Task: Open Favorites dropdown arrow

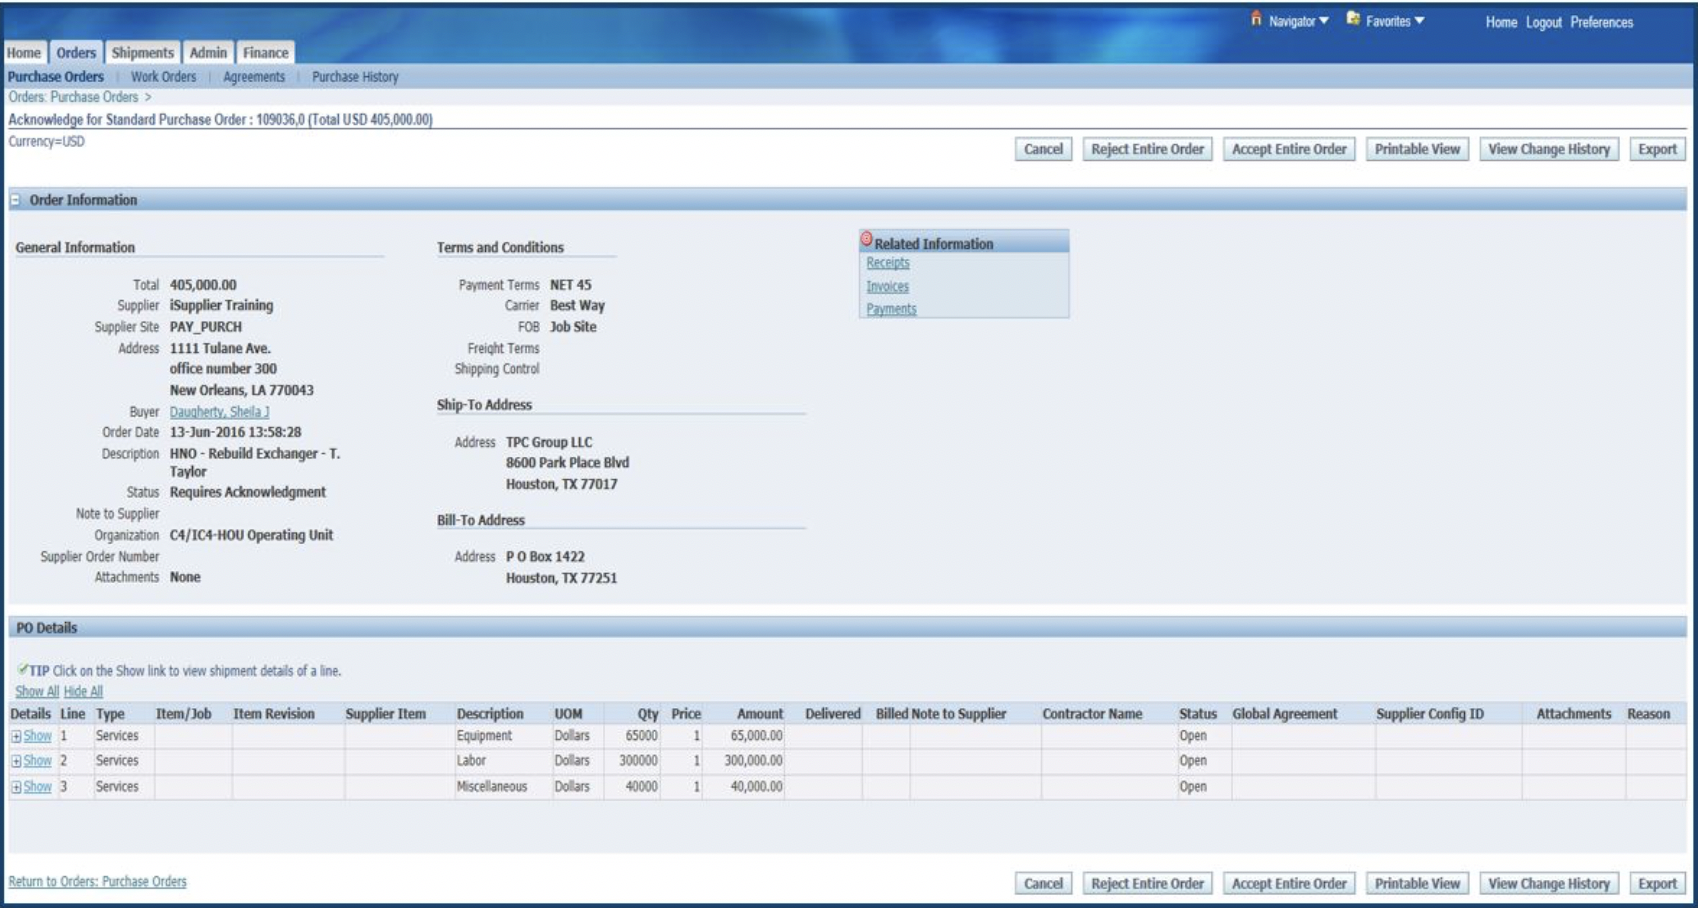Action: (x=1419, y=20)
